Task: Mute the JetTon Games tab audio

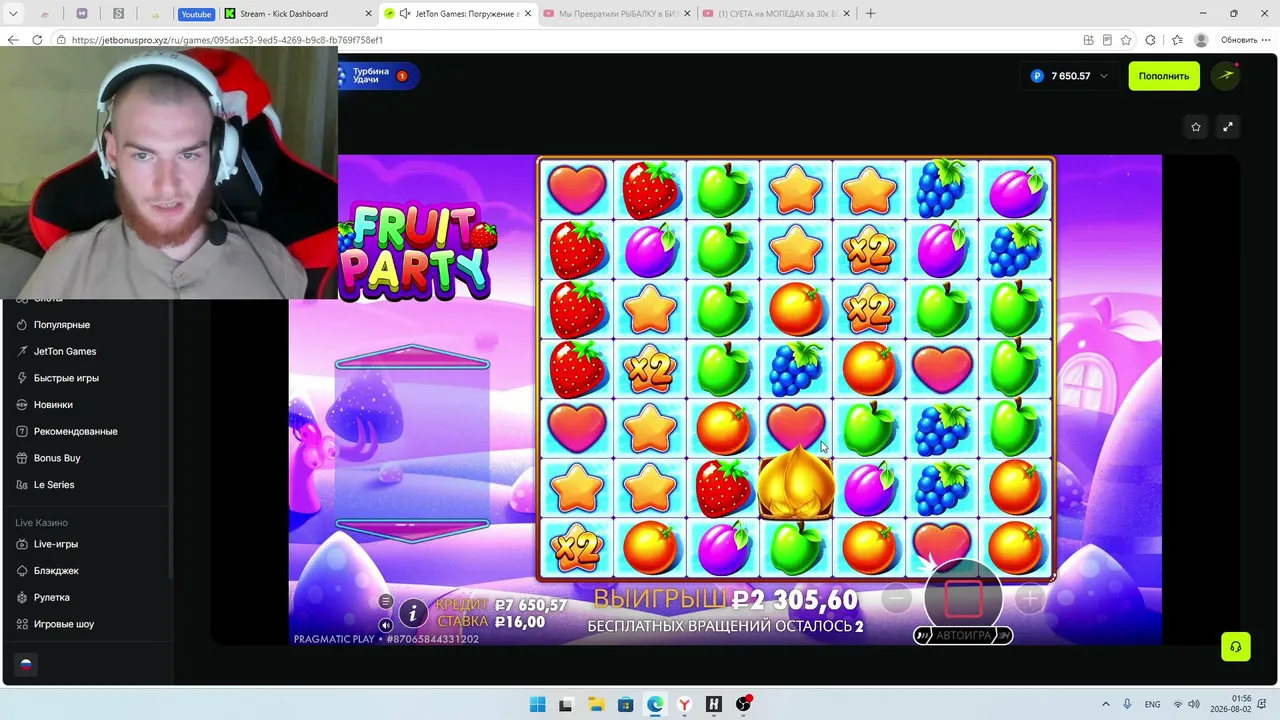Action: pos(404,14)
